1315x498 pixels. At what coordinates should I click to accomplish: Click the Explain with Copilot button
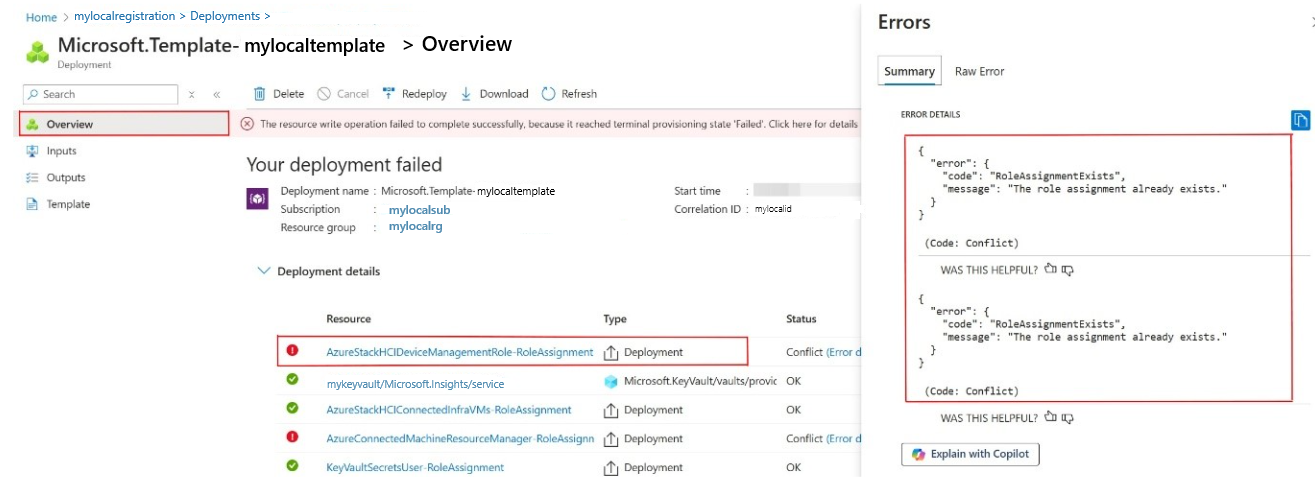[x=971, y=454]
